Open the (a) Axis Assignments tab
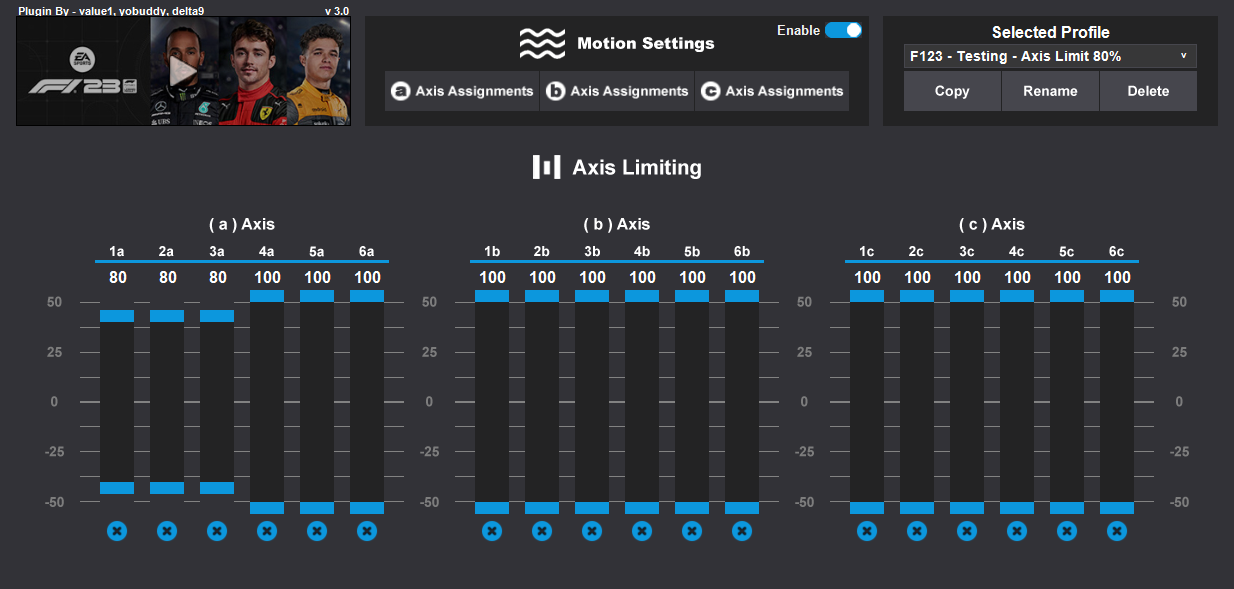Viewport: 1234px width, 589px height. (462, 91)
